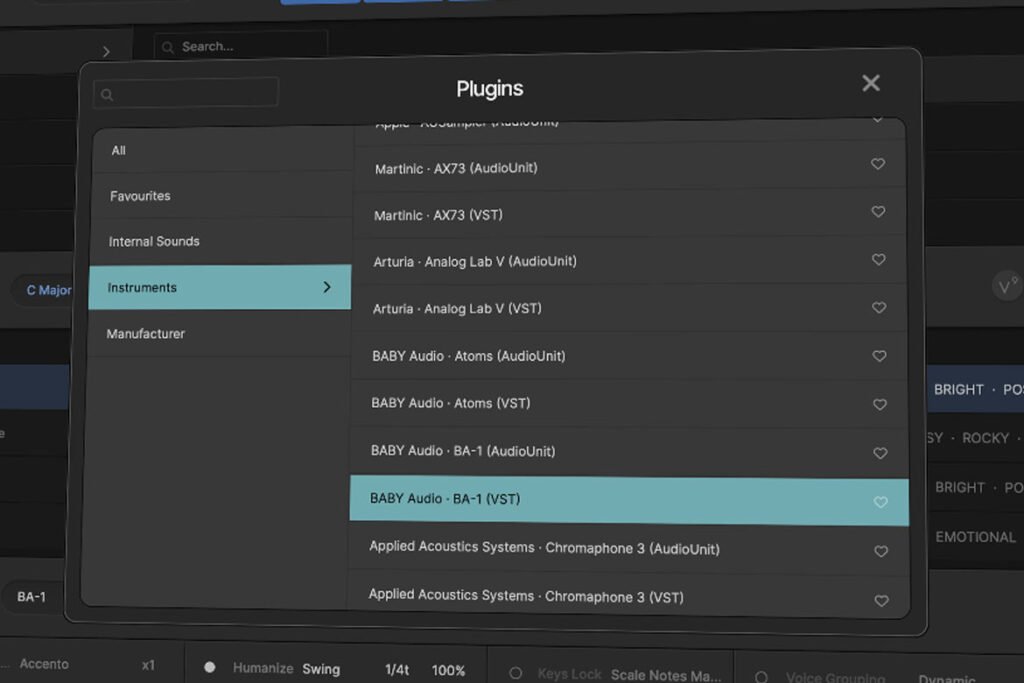Open the Favourites category
This screenshot has width=1024, height=683.
coord(221,196)
